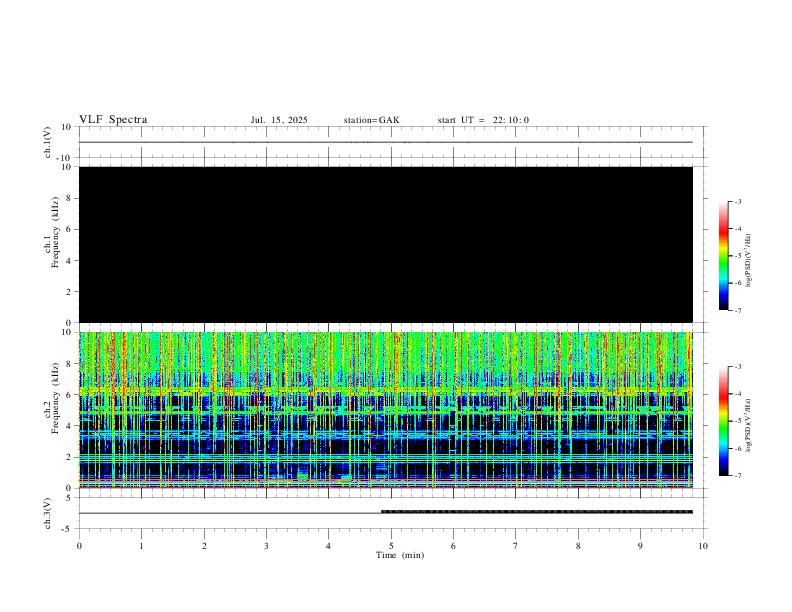Click the "2" kHz tick of ch.2 spectrogram
792x612 pixels.
70,457
